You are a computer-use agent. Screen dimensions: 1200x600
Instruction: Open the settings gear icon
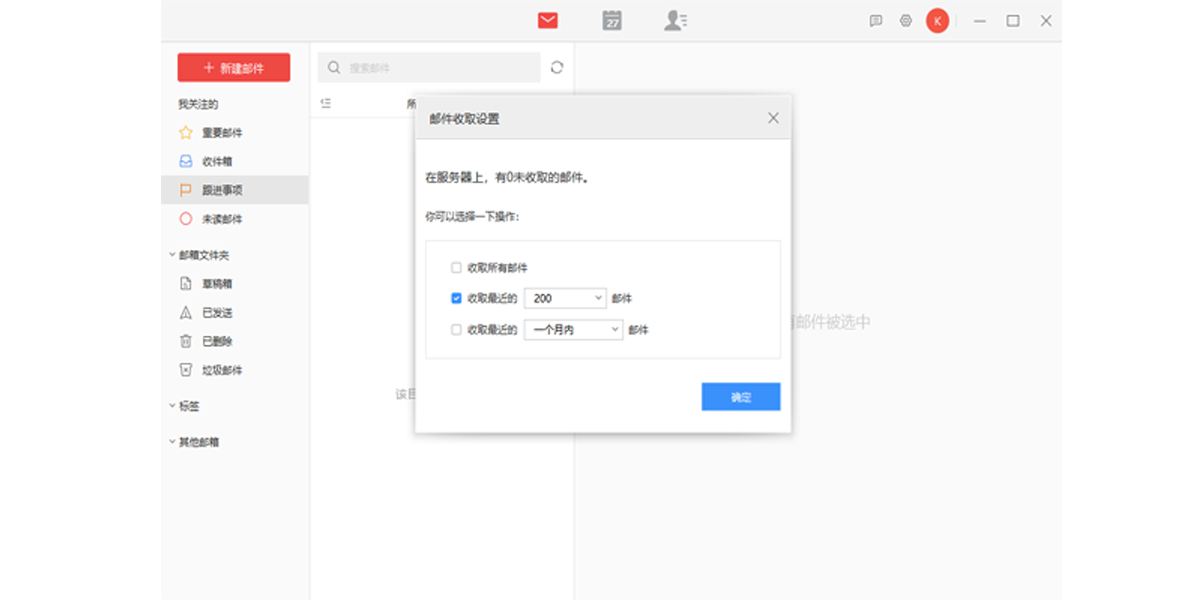tap(905, 20)
